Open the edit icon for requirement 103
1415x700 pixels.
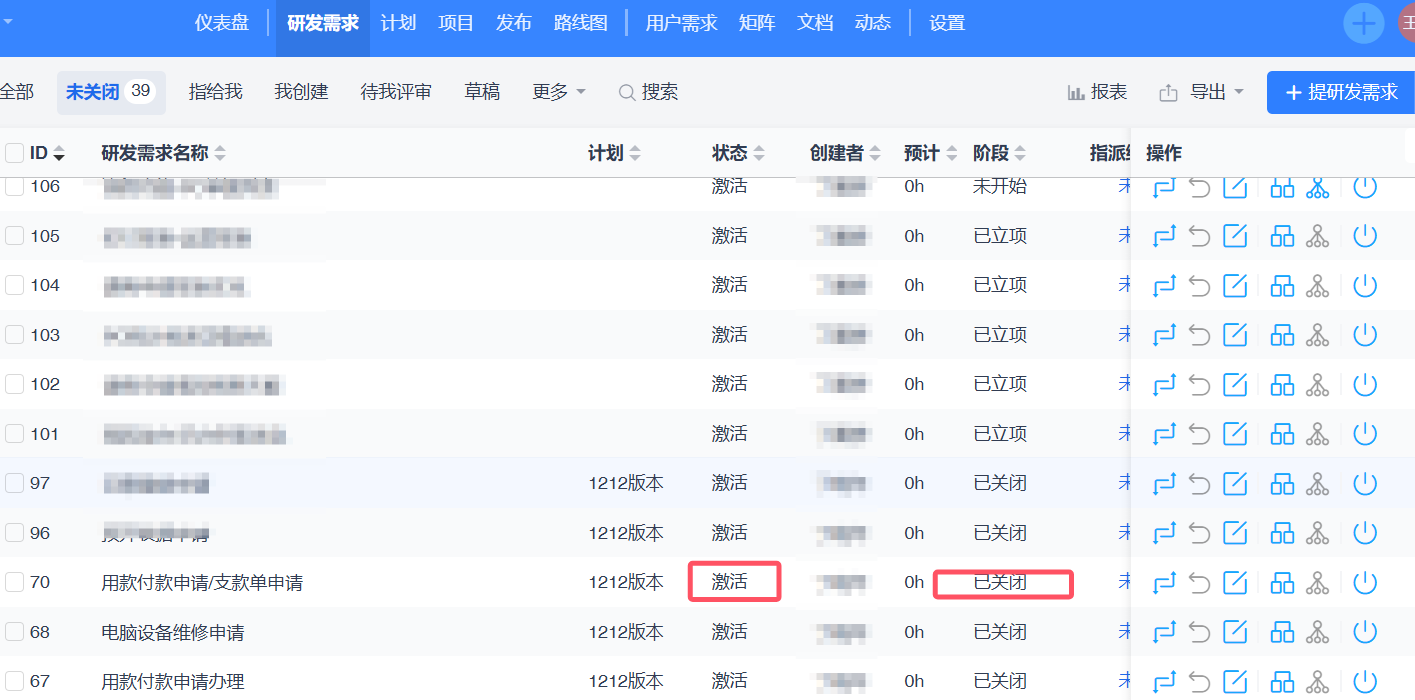pos(1235,335)
